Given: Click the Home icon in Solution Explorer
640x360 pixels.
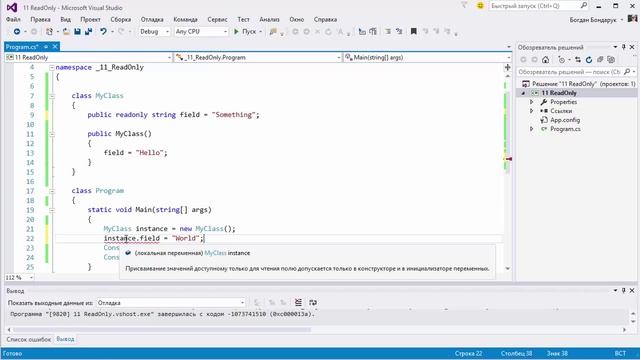Looking at the screenshot, I should (545, 60).
